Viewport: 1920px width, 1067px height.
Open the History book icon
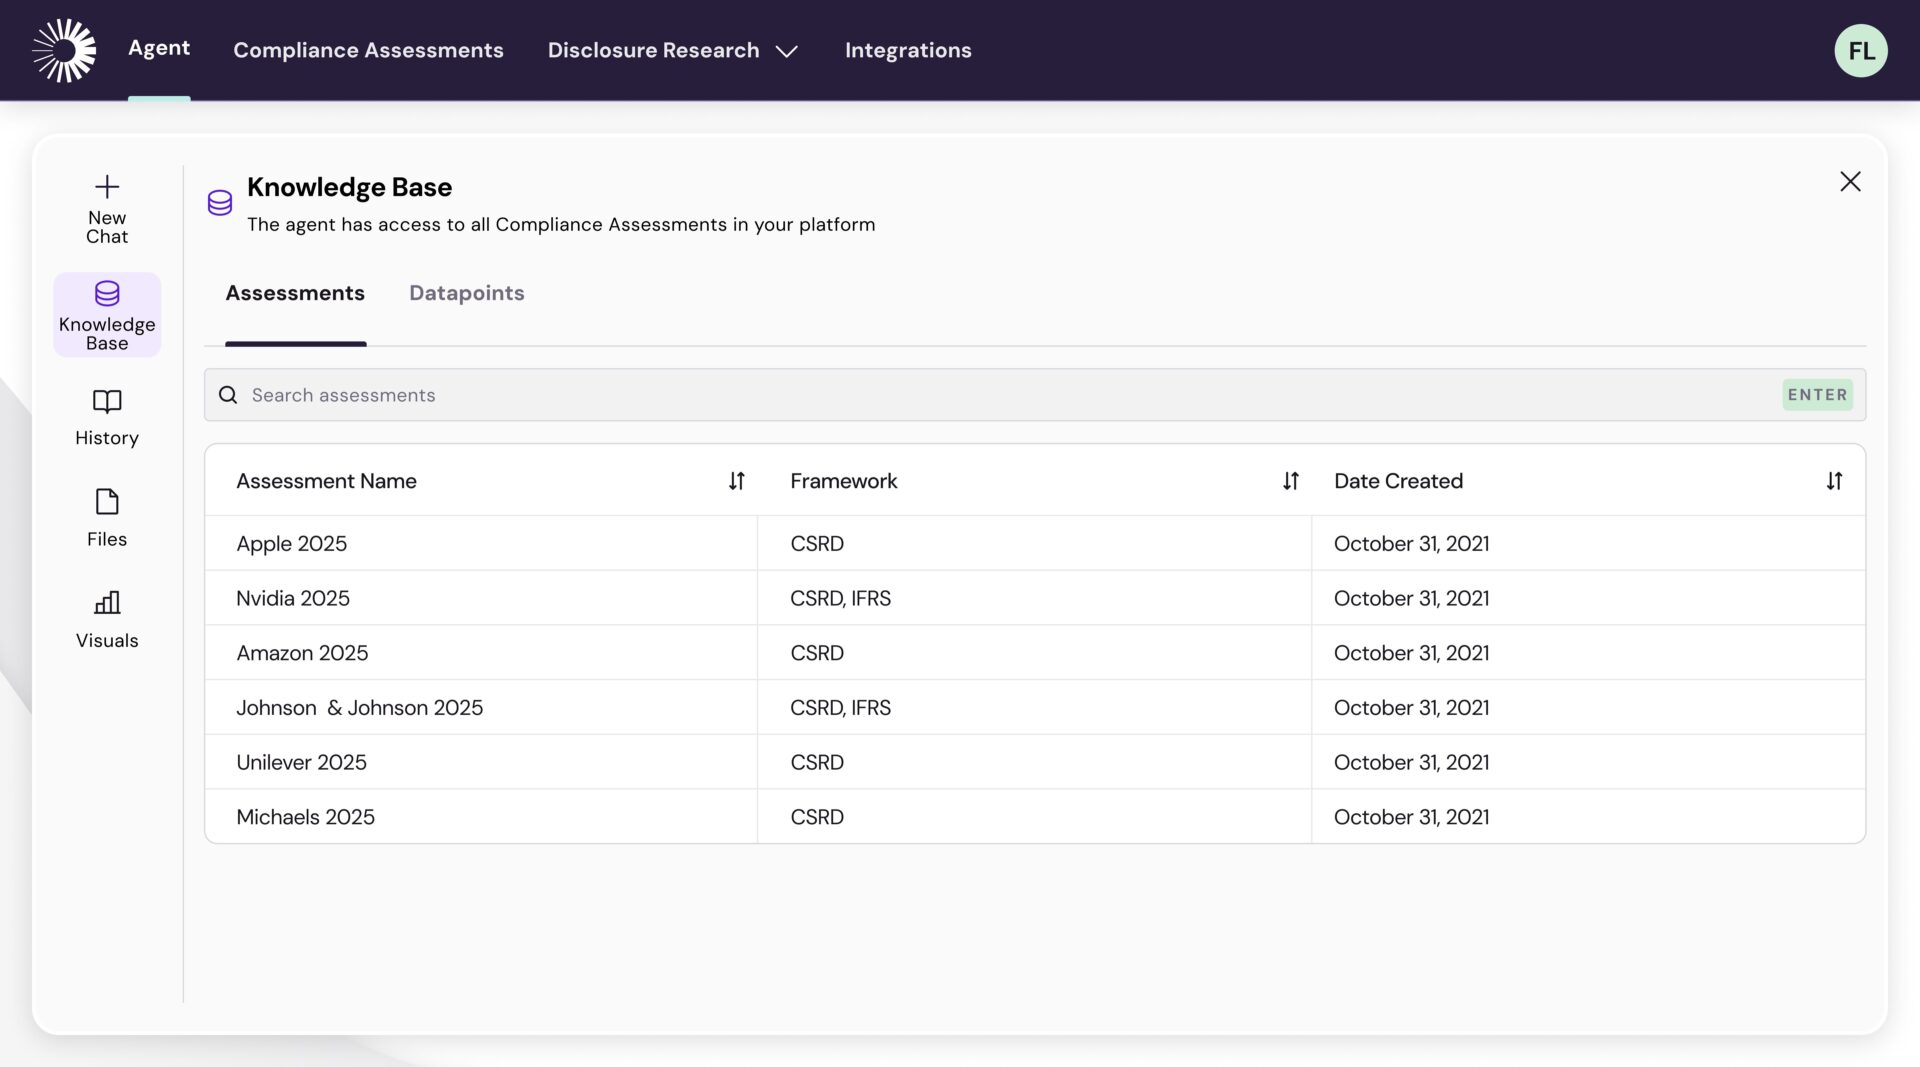pos(107,402)
